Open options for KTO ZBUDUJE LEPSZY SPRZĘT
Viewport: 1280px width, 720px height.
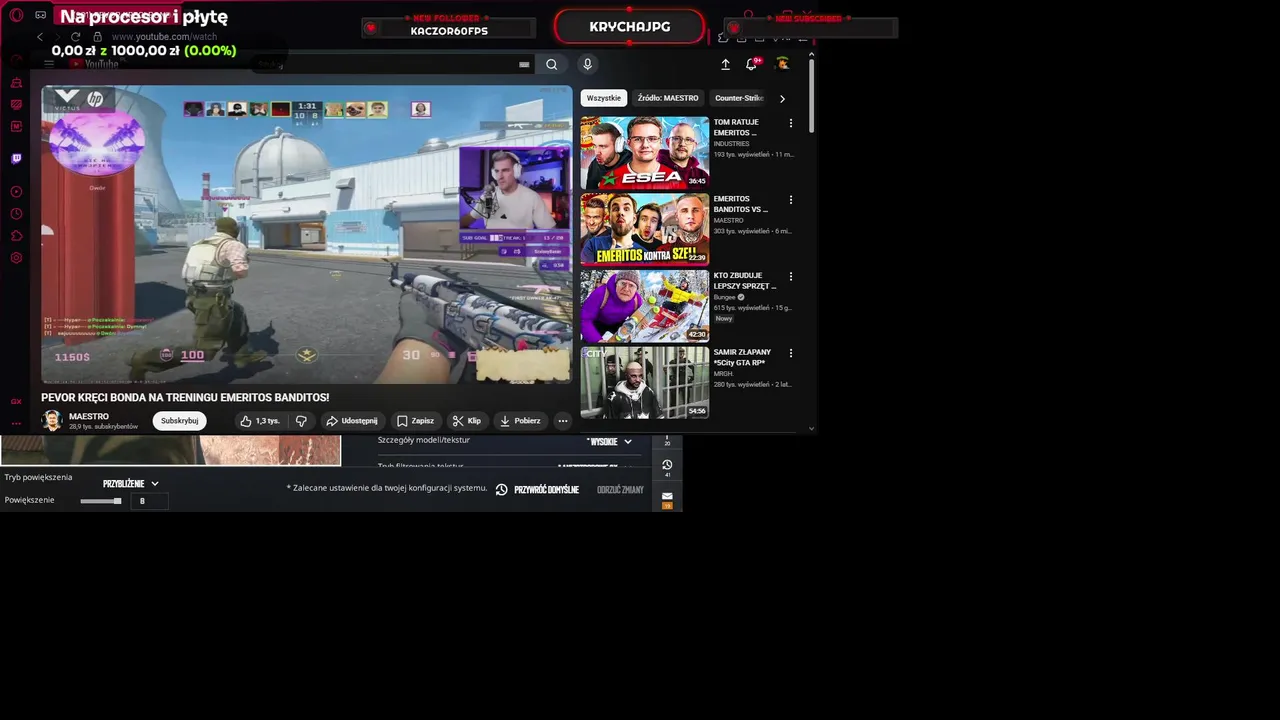click(791, 276)
